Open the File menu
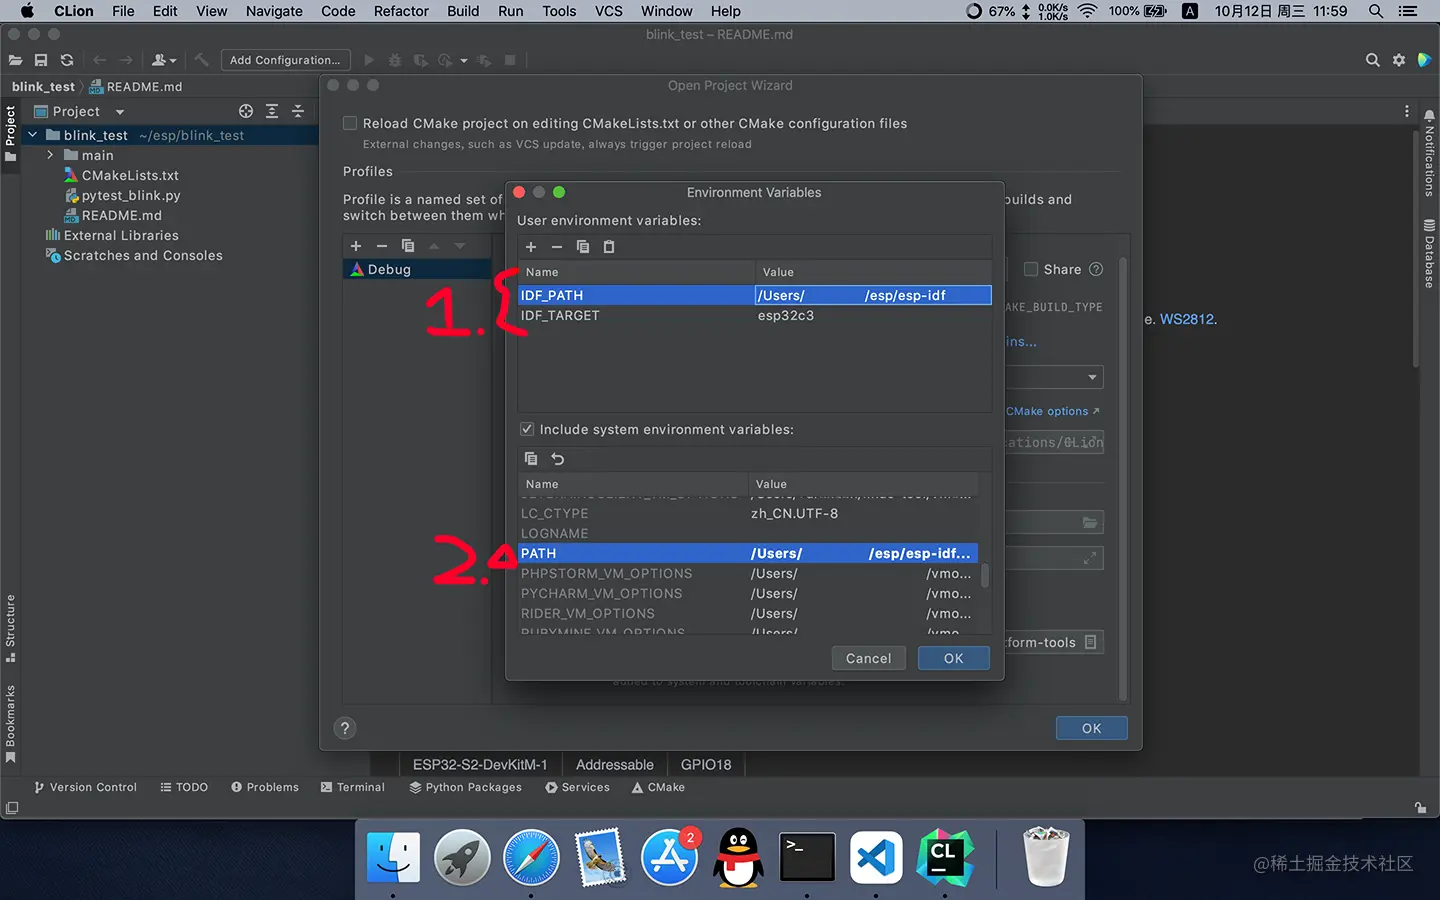The width and height of the screenshot is (1440, 900). pos(123,11)
